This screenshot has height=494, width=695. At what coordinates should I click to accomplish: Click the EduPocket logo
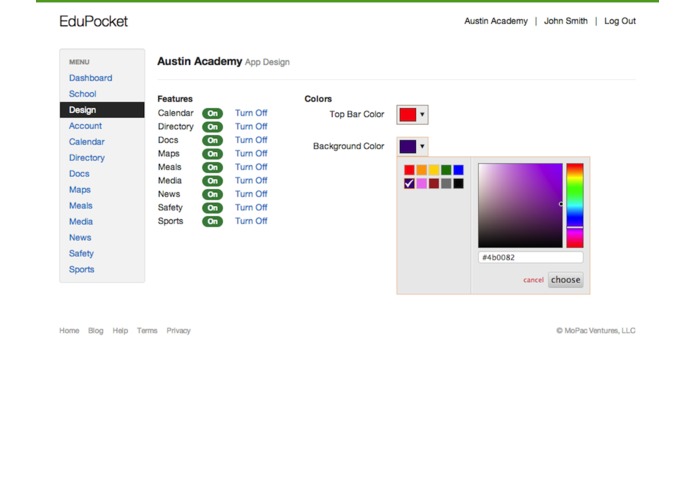(x=94, y=21)
